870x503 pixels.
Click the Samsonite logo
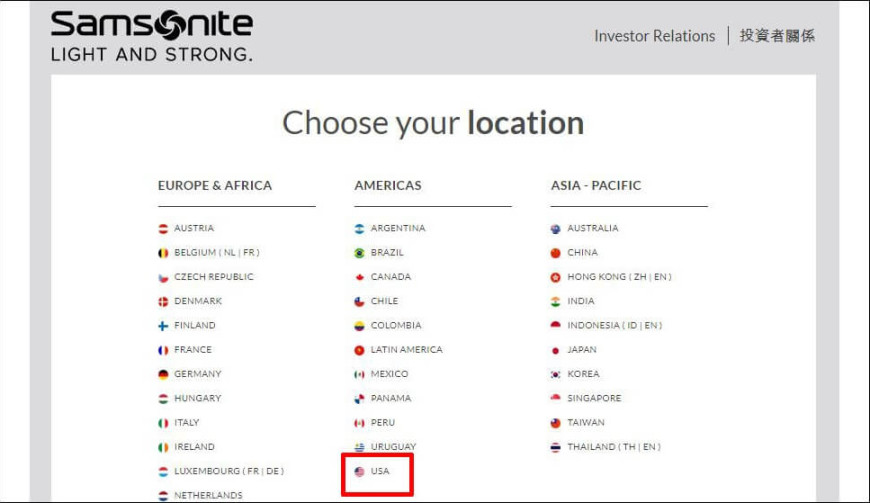tap(151, 35)
